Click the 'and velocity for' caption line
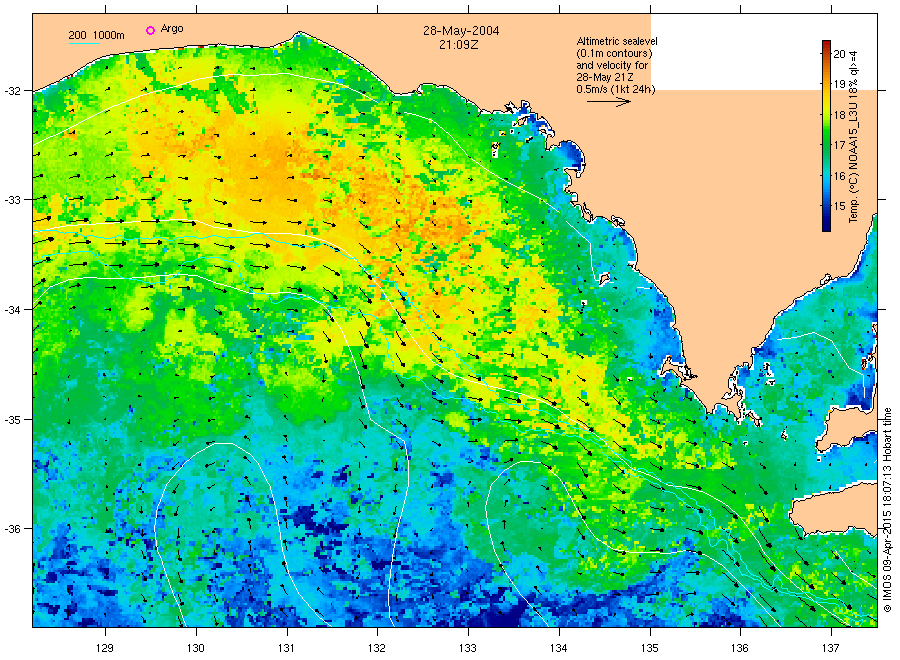The image size is (900, 660). click(612, 65)
